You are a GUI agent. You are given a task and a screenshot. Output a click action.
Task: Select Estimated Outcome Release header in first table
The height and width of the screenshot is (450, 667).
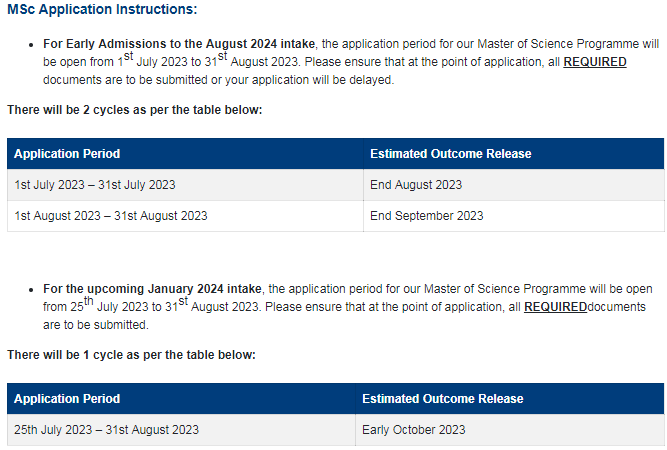click(450, 154)
